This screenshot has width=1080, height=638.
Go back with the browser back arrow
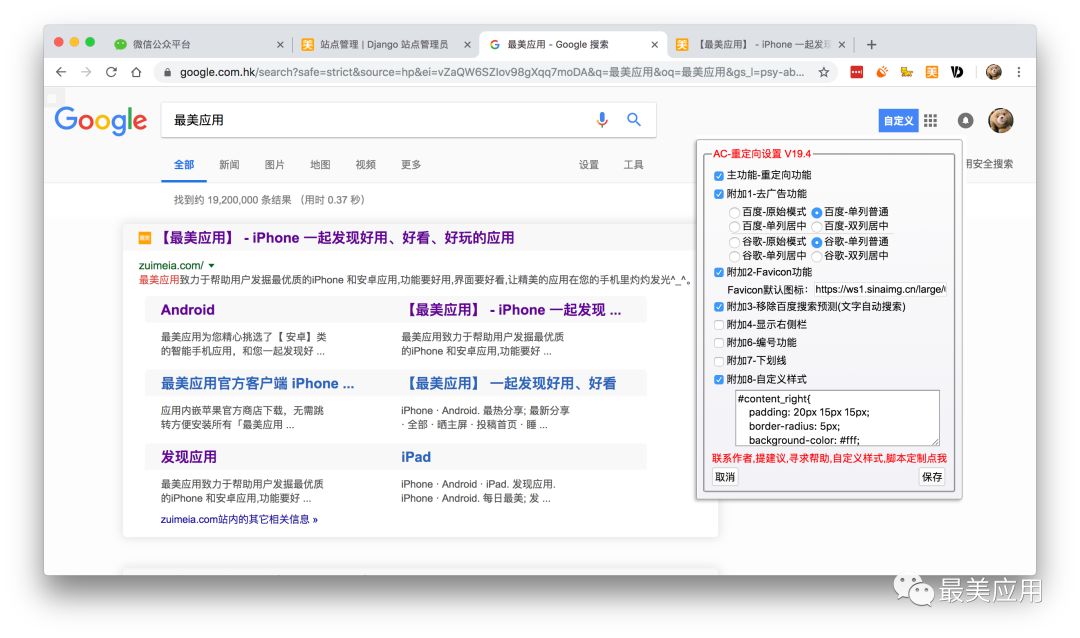coord(61,72)
